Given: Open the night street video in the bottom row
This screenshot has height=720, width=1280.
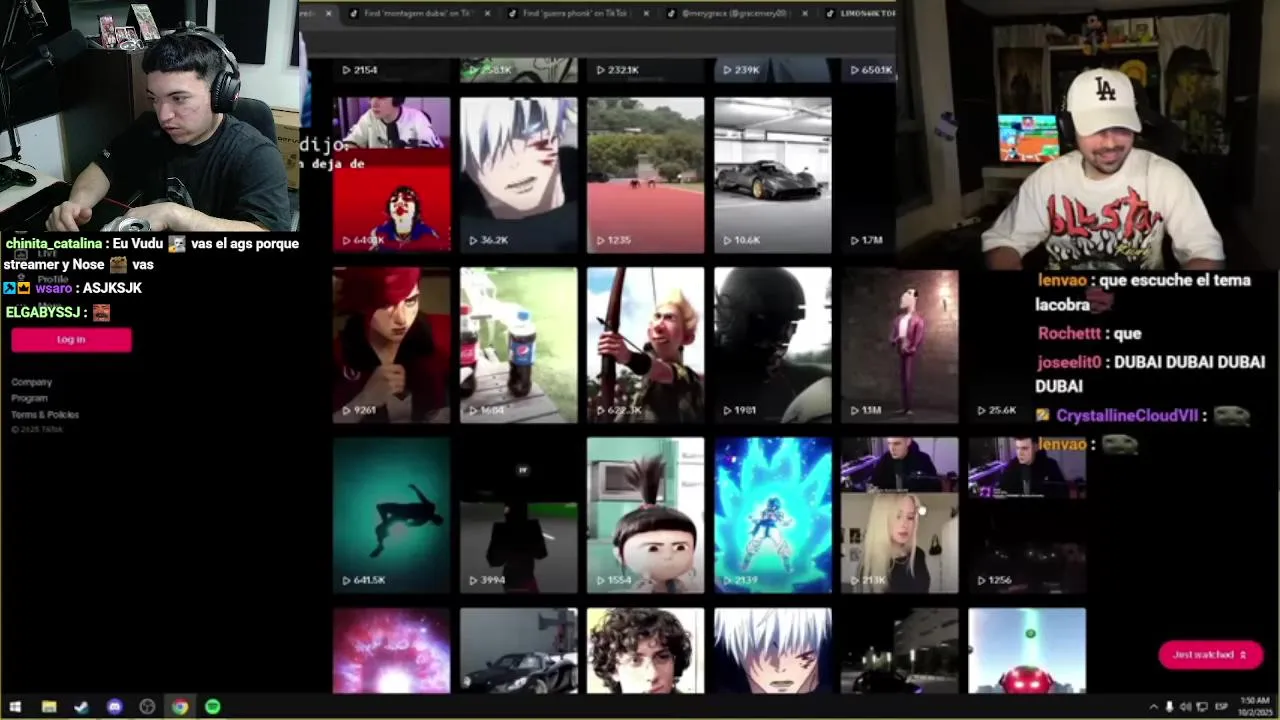Looking at the screenshot, I should [x=899, y=651].
